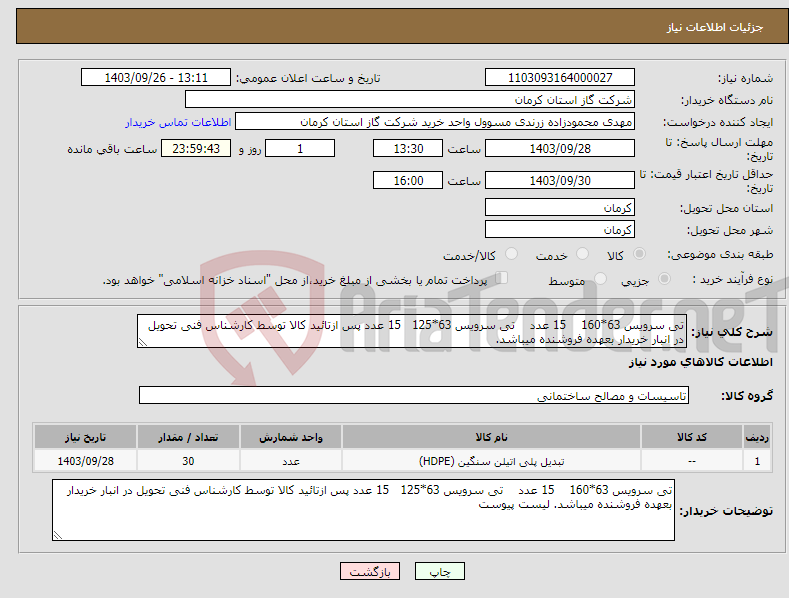
Task: Click the quantity cell showing 30
Action: 188,461
